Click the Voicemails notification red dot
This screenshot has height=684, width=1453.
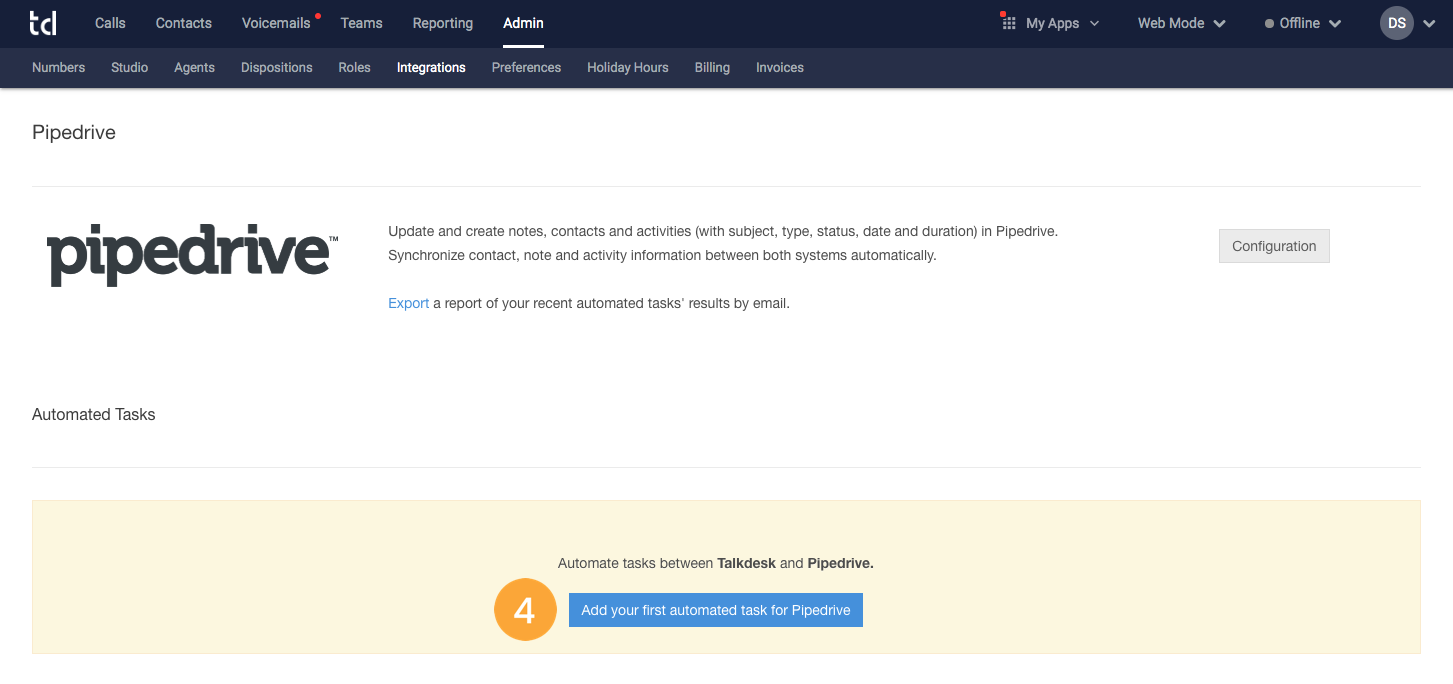(318, 14)
